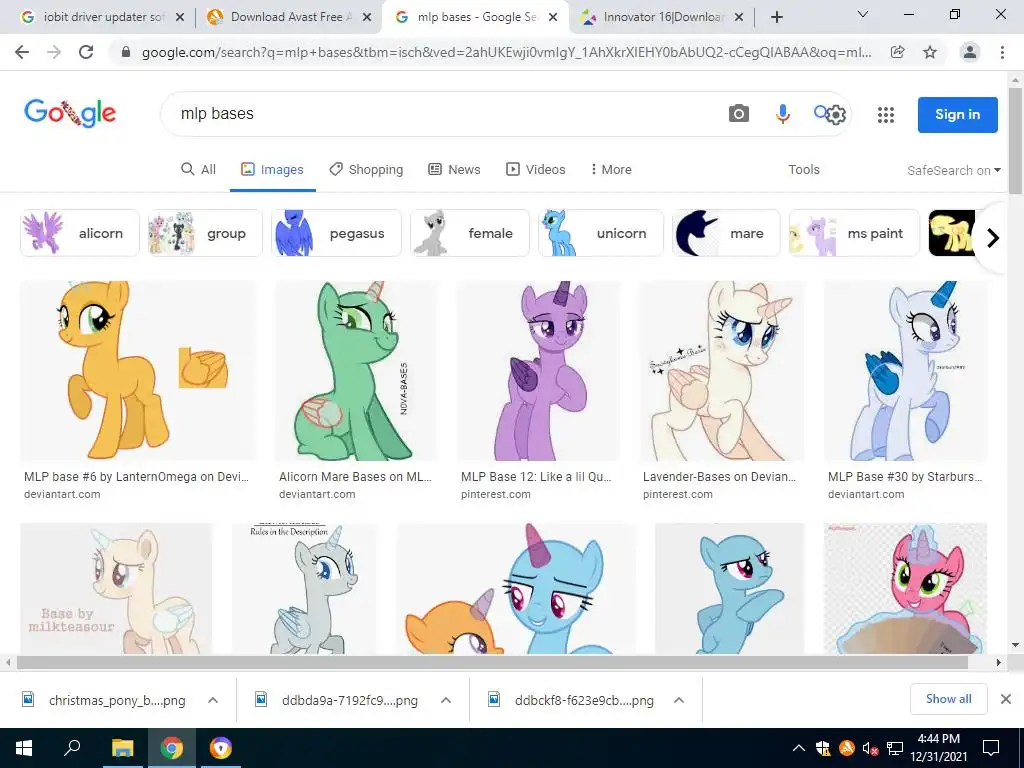
Task: Open the cream Lavender-Bases image
Action: pyautogui.click(x=722, y=371)
